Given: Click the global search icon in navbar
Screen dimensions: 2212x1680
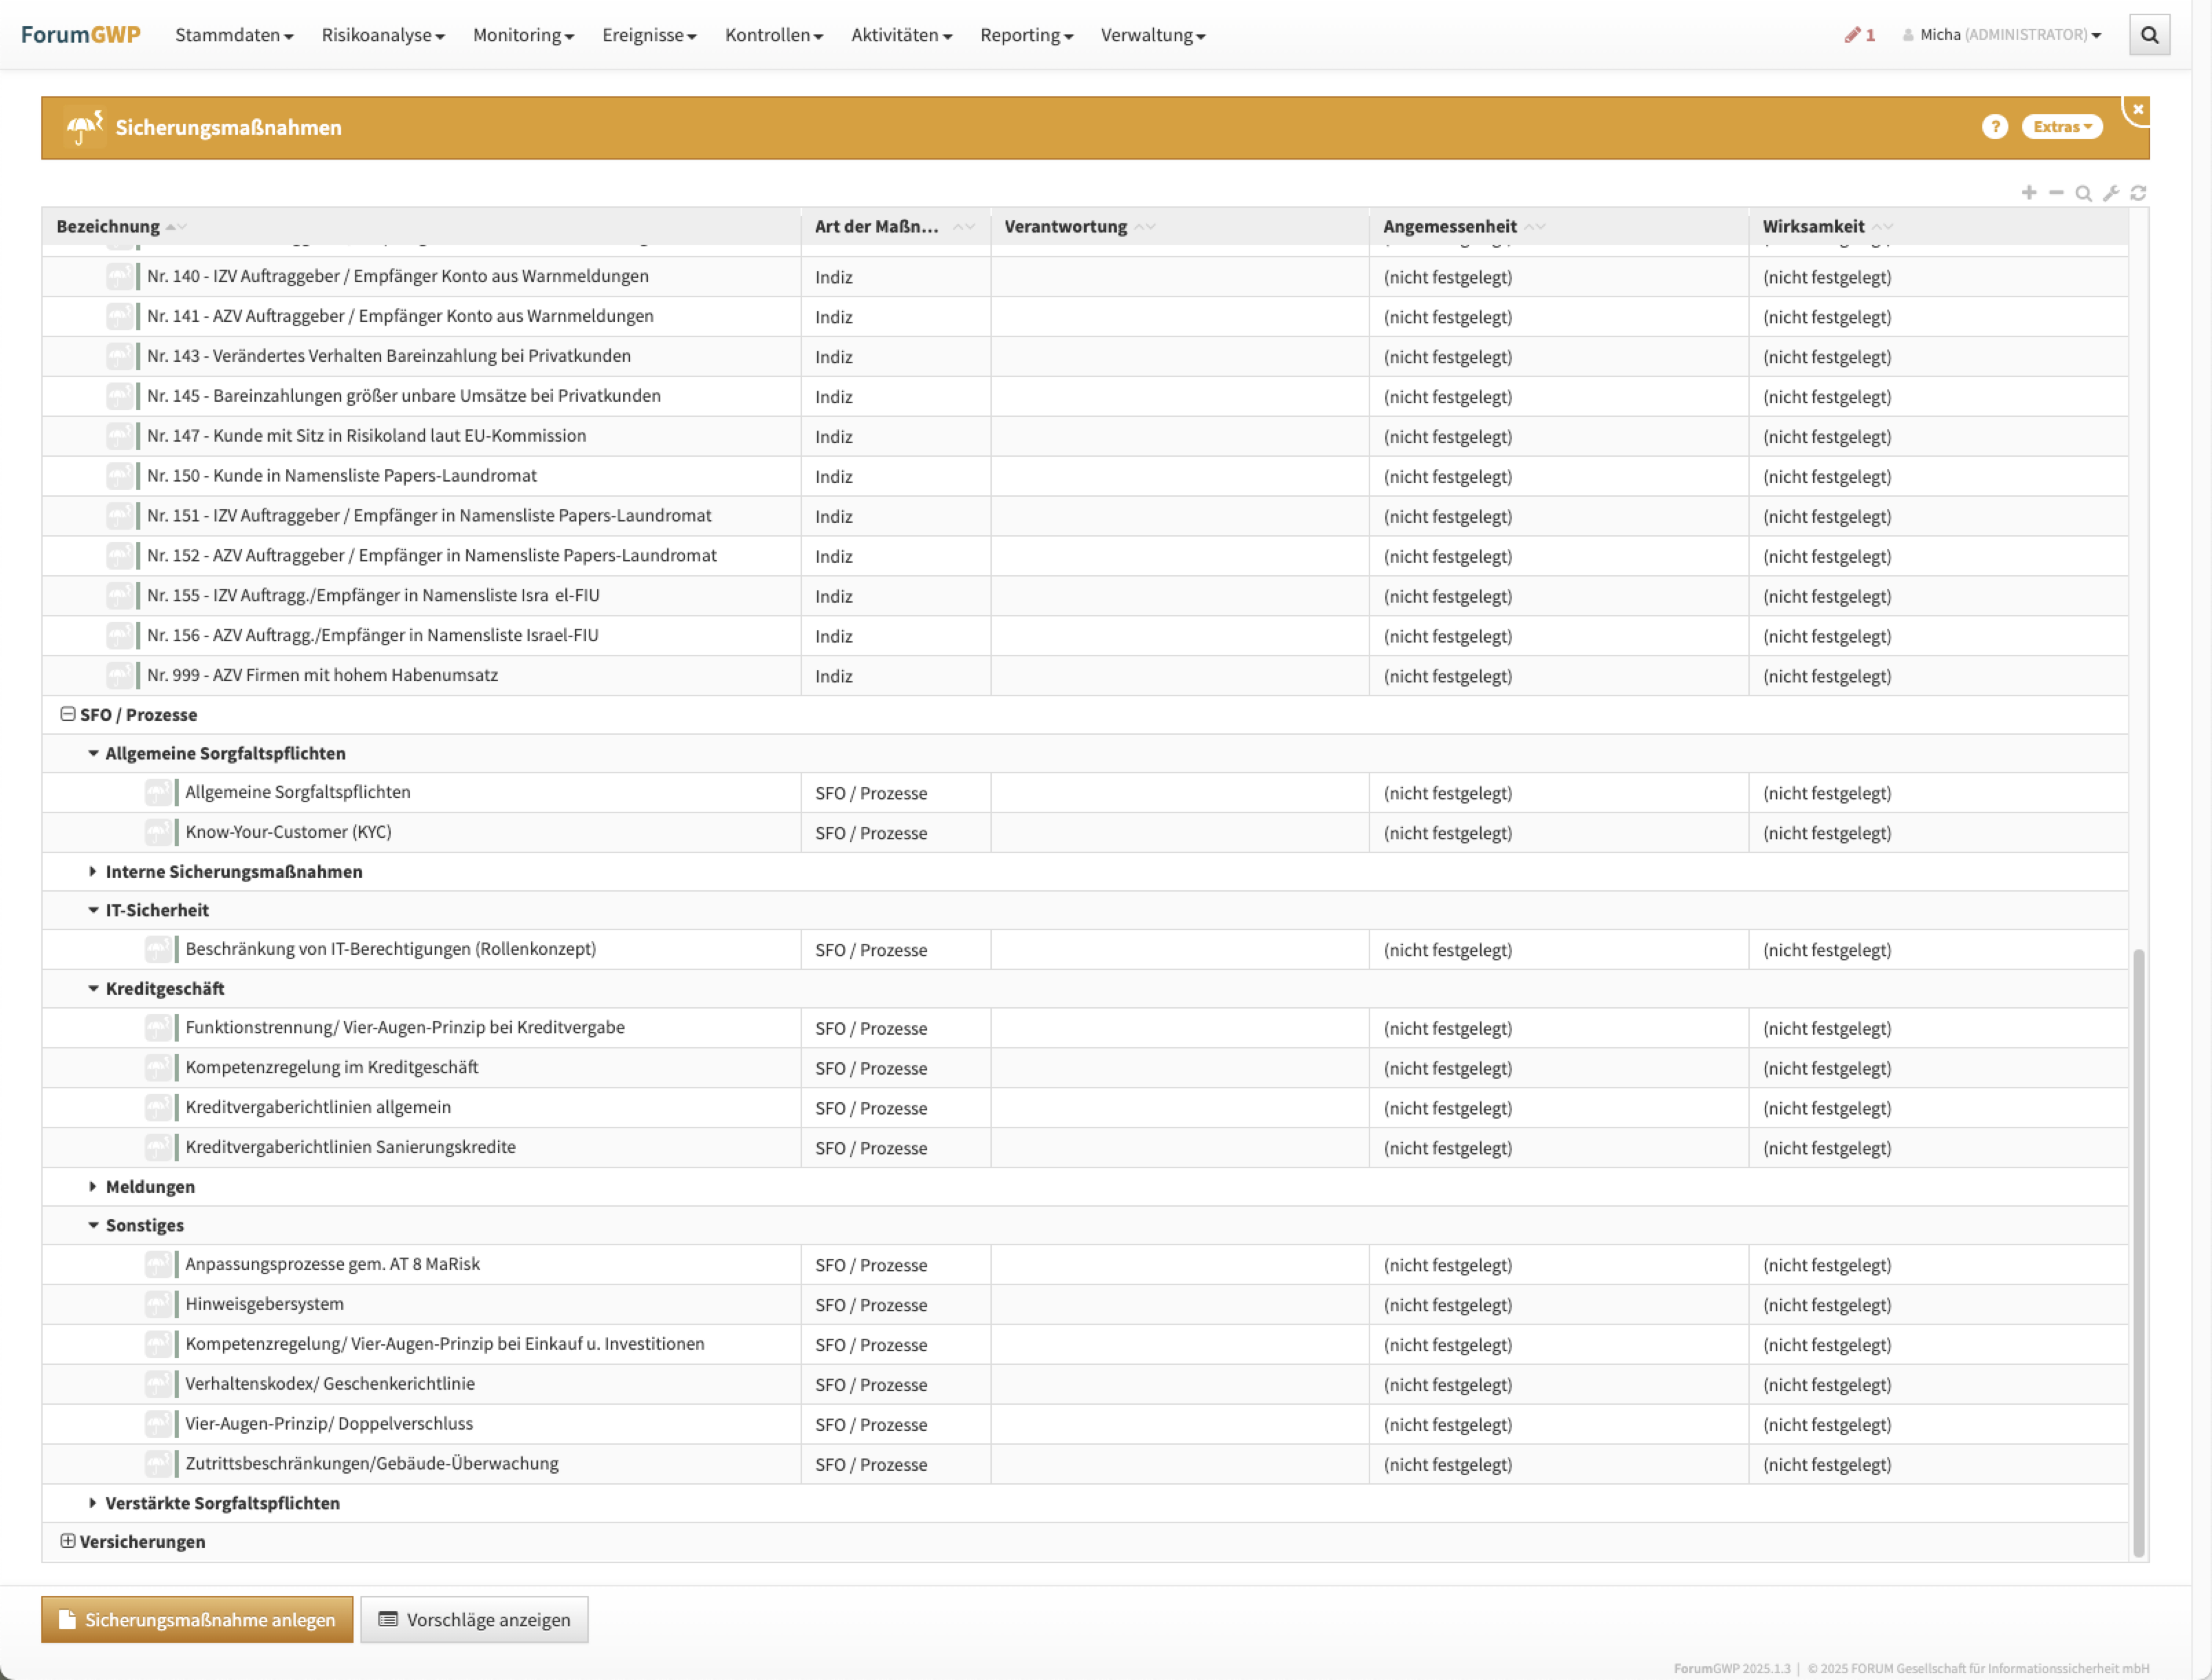Looking at the screenshot, I should point(2149,35).
